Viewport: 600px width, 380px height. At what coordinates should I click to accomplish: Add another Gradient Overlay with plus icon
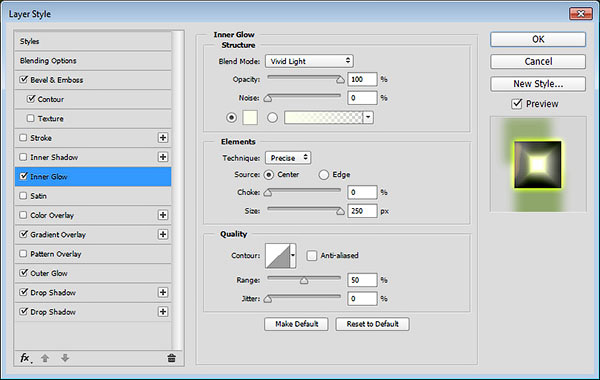click(163, 234)
